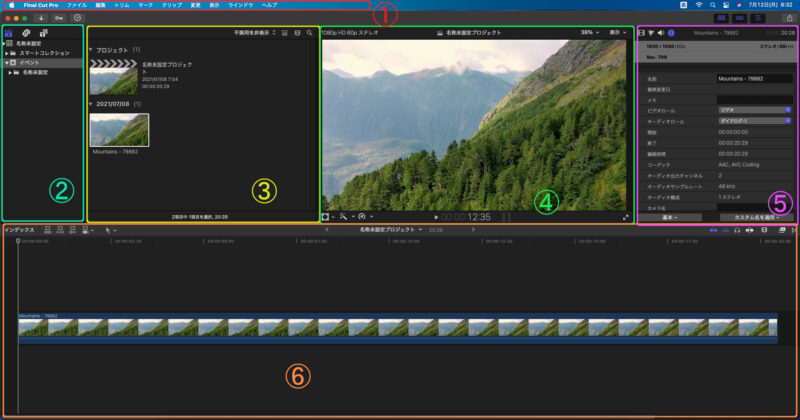Click the インデックス timeline index button
Screen dimensions: 800x420
pyautogui.click(x=18, y=229)
